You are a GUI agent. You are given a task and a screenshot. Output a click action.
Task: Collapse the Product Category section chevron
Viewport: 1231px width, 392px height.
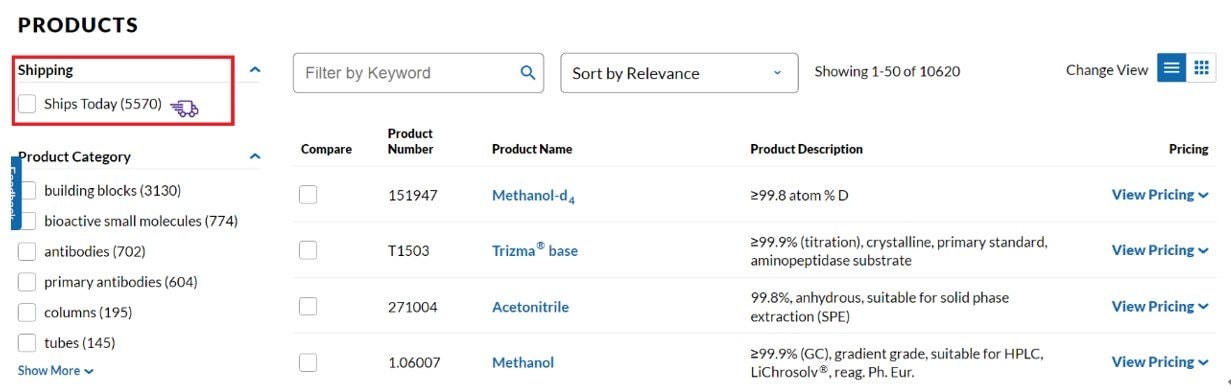[255, 157]
